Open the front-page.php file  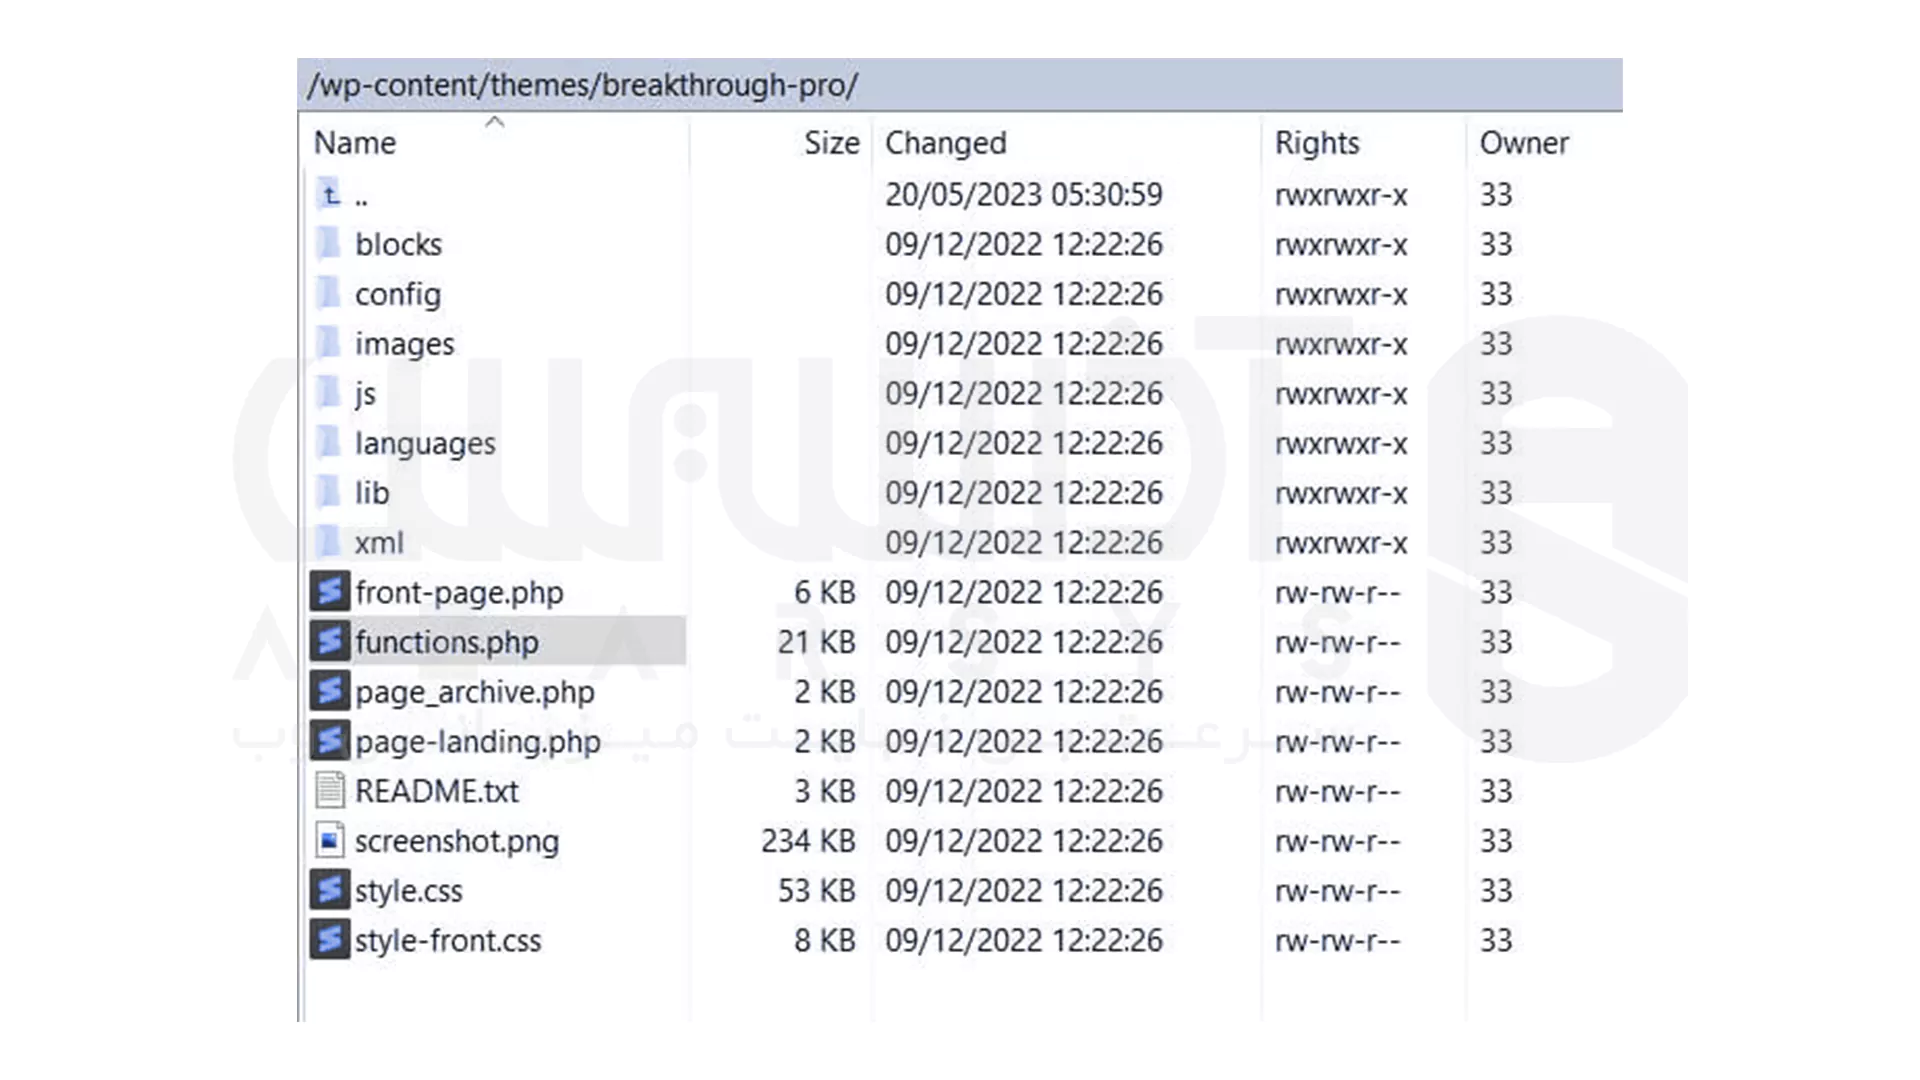460,592
